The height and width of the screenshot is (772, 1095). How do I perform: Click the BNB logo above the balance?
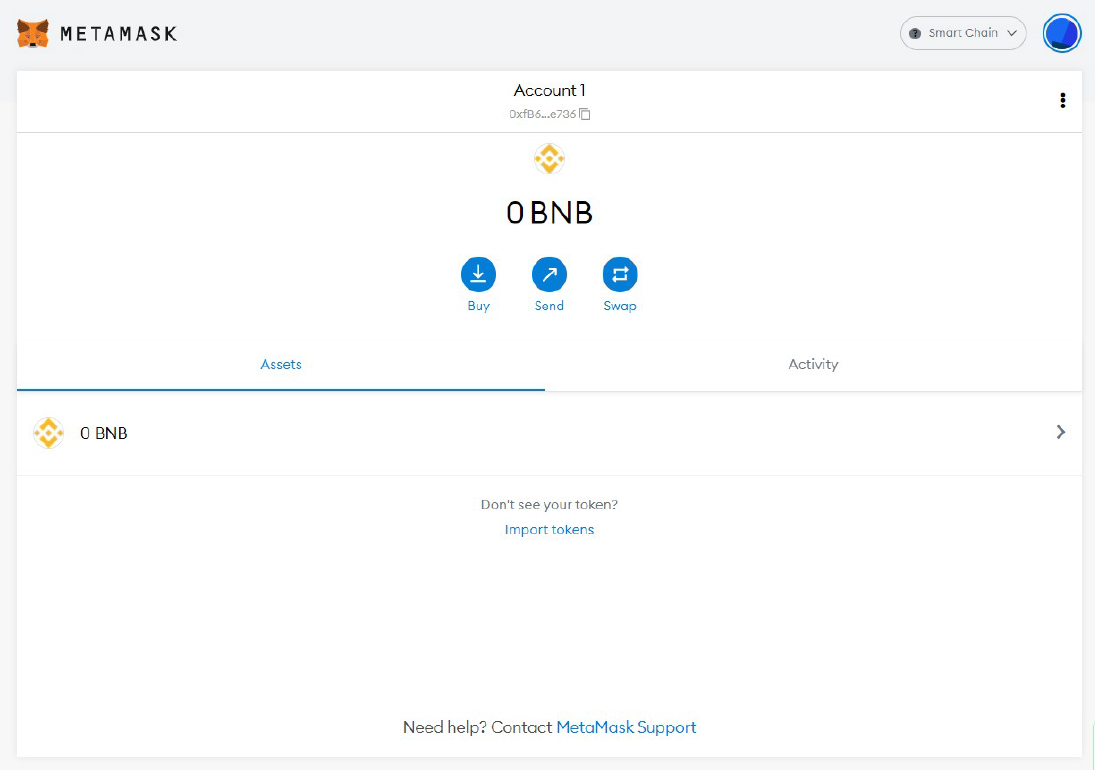tap(550, 159)
